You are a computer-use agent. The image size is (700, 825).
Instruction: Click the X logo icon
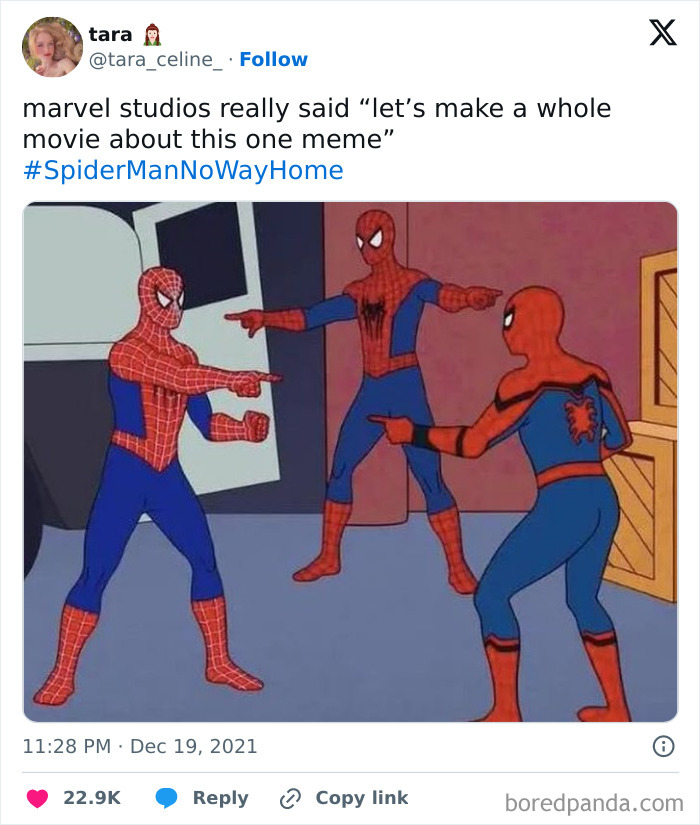click(665, 32)
